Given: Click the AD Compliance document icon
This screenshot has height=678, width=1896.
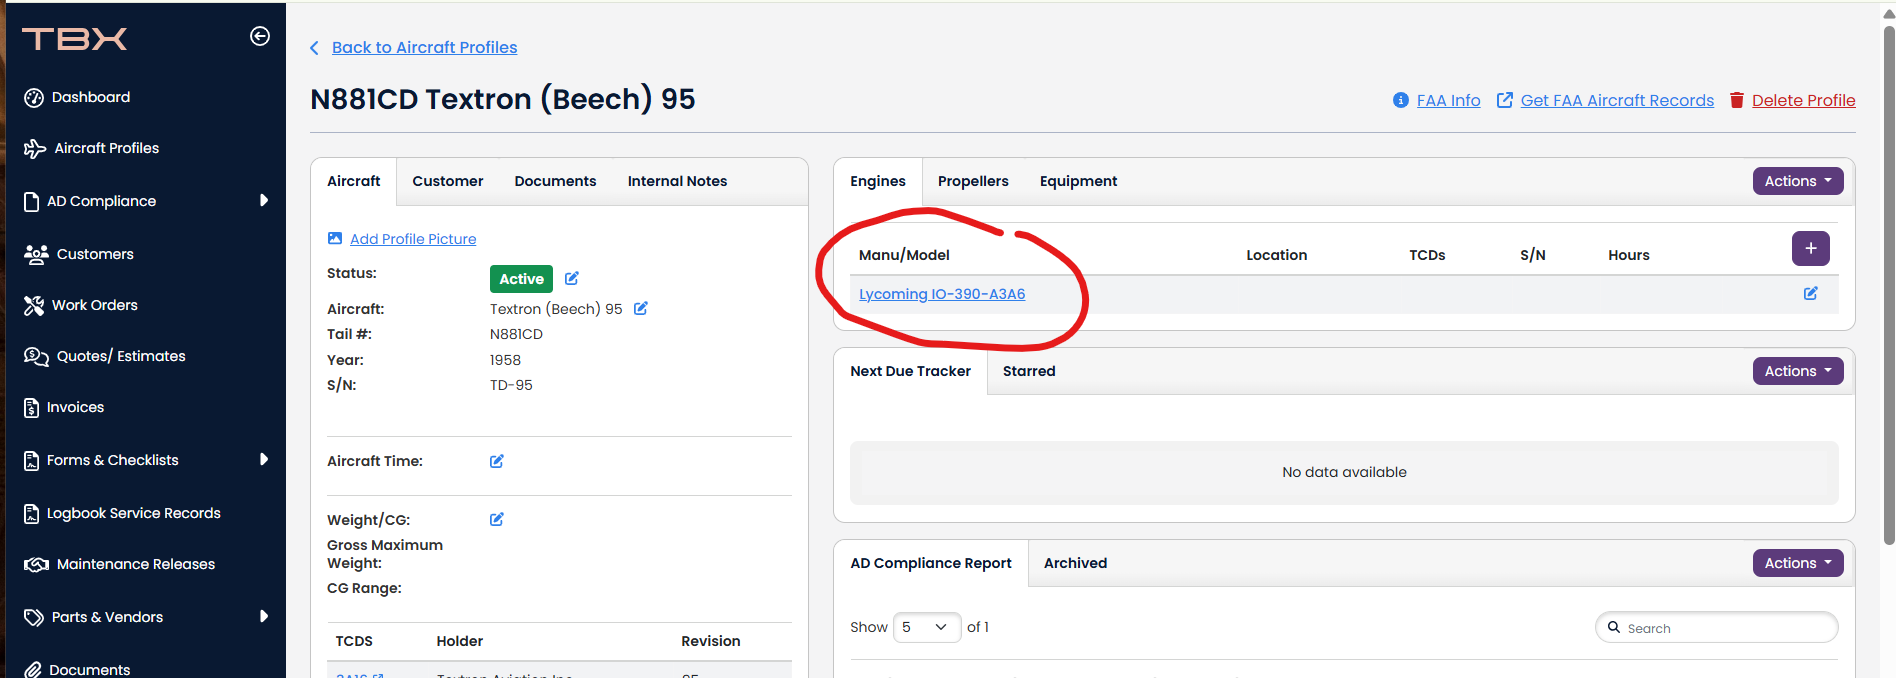Looking at the screenshot, I should click(x=32, y=201).
